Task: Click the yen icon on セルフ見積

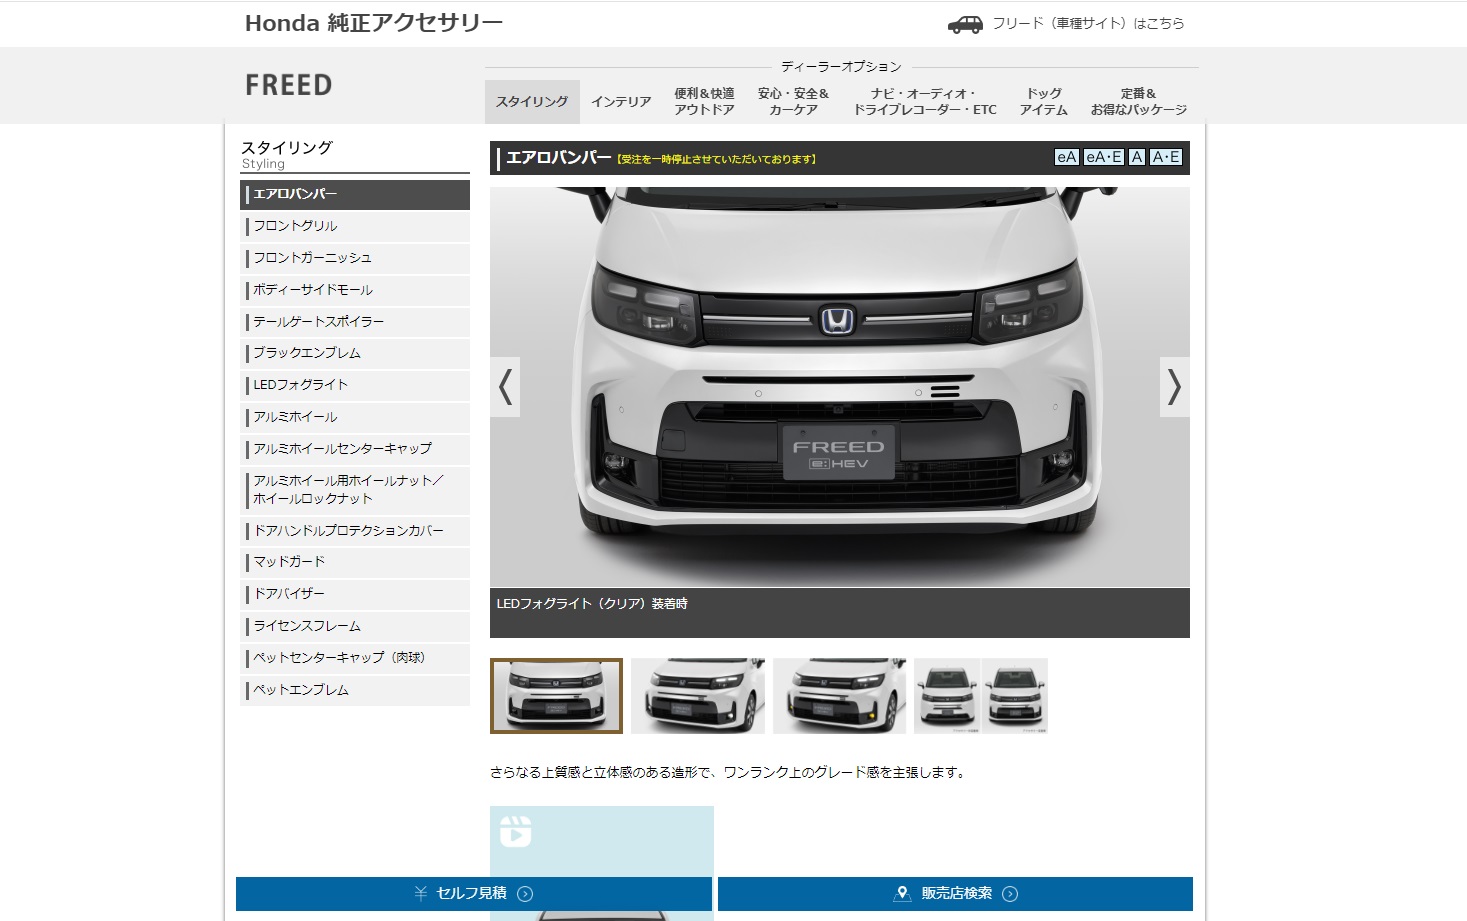Action: pyautogui.click(x=421, y=893)
